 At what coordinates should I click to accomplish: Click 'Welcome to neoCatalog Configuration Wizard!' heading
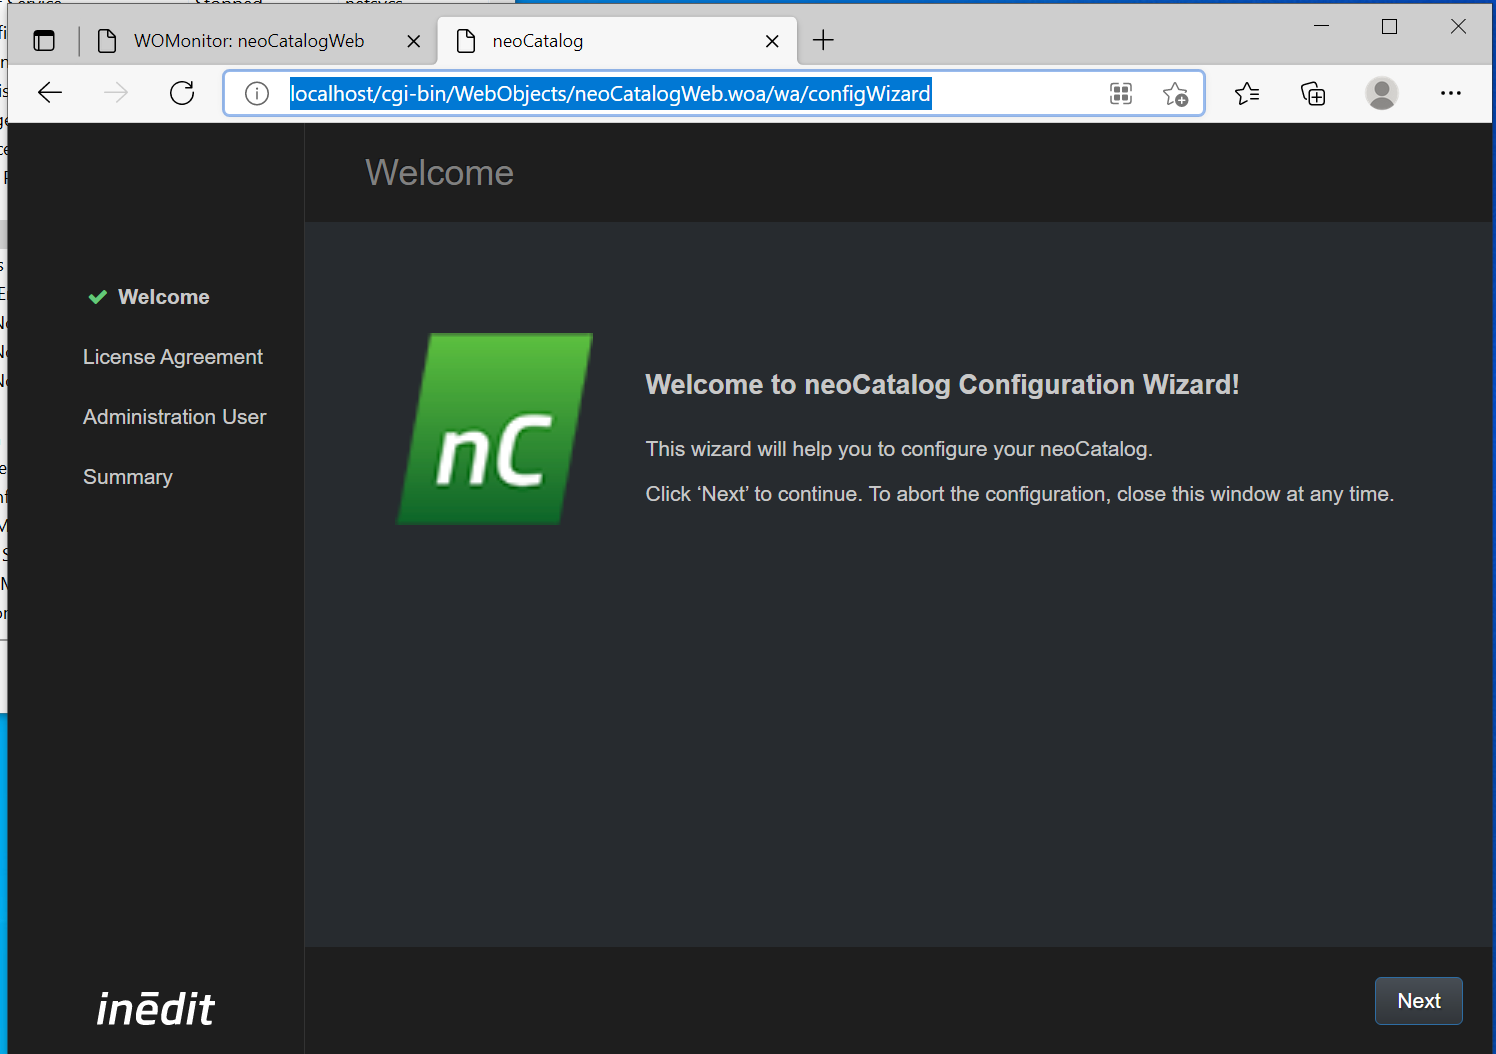(942, 385)
